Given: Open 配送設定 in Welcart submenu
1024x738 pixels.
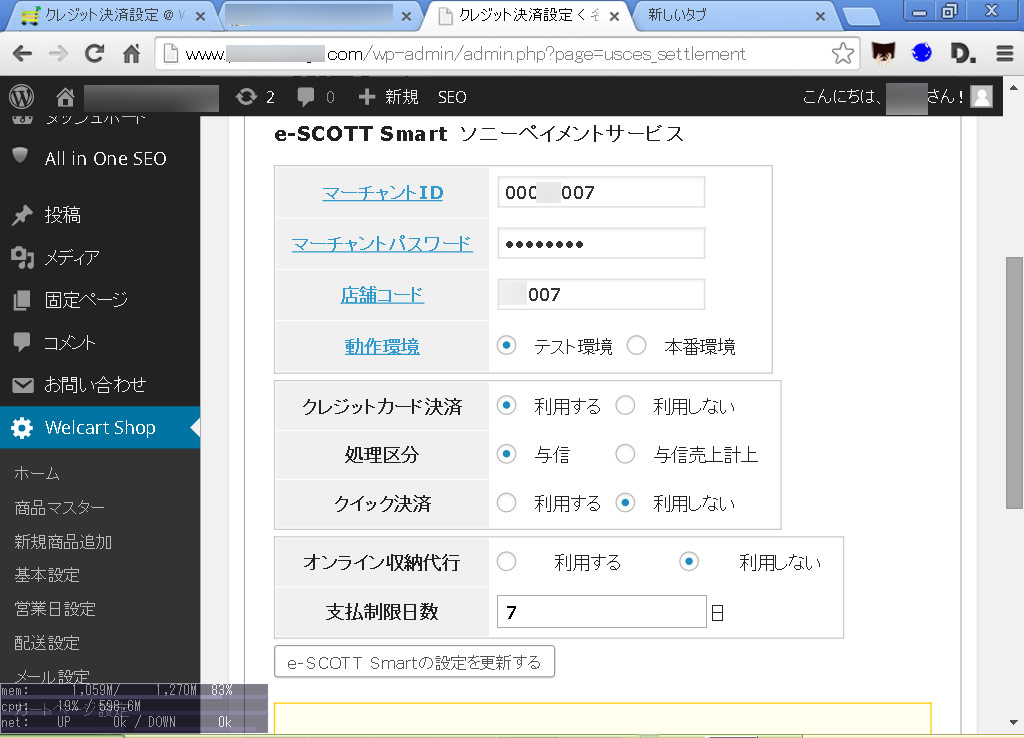Looking at the screenshot, I should pos(47,643).
